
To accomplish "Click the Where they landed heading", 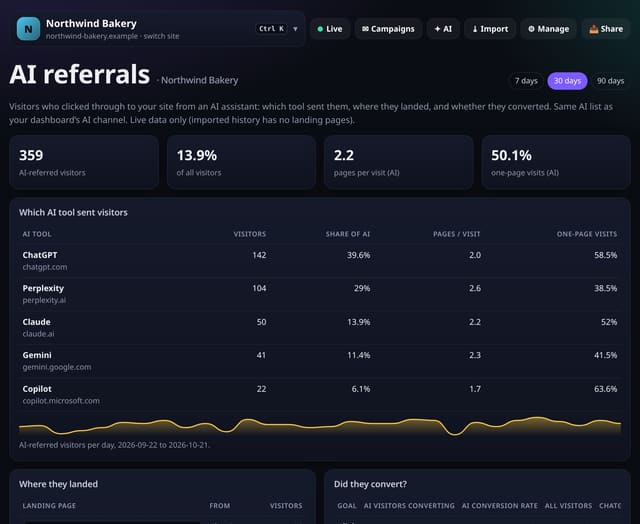I will [x=58, y=484].
